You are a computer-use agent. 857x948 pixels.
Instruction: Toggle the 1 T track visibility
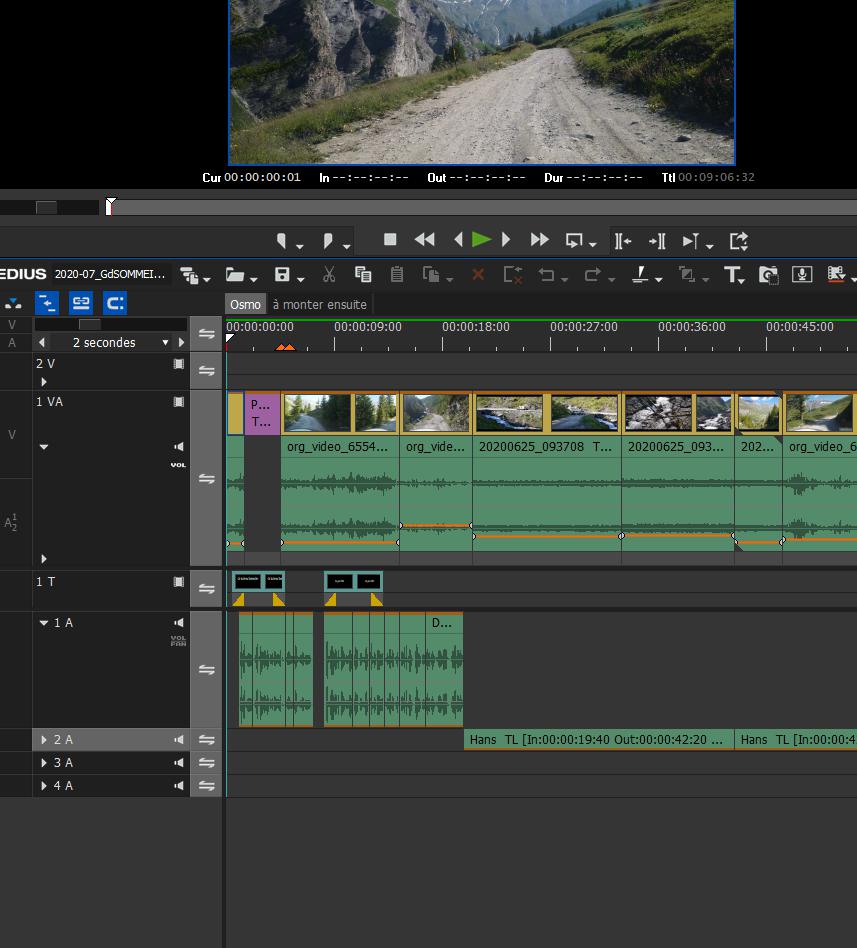(x=179, y=582)
